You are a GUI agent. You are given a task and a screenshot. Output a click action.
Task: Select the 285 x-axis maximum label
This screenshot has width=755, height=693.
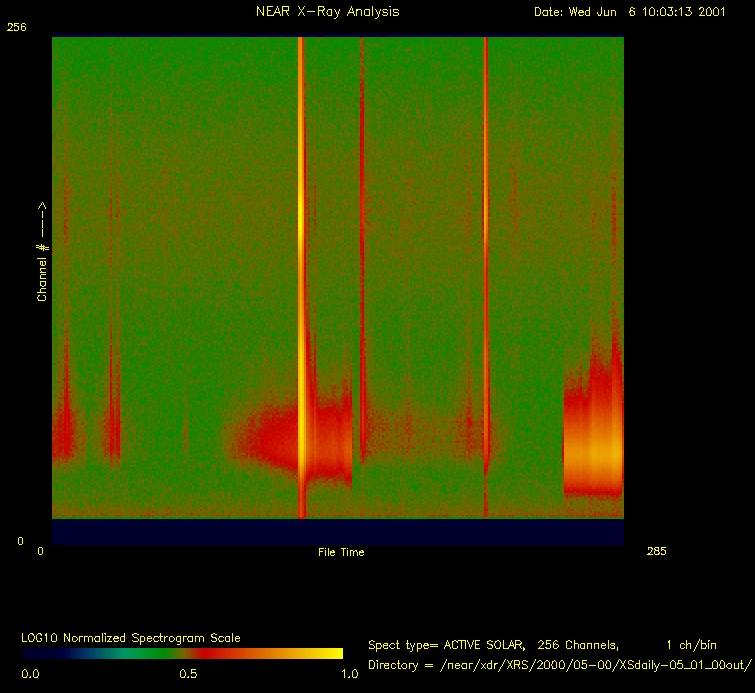pyautogui.click(x=656, y=551)
